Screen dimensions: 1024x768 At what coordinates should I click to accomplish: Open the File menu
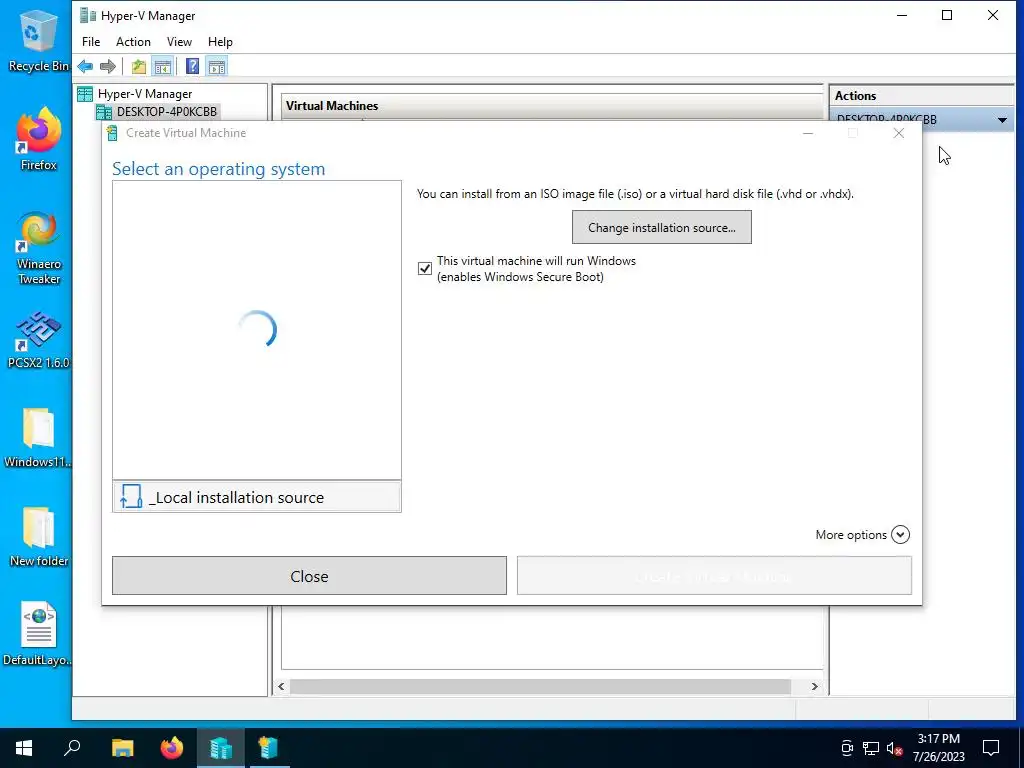[x=91, y=42]
